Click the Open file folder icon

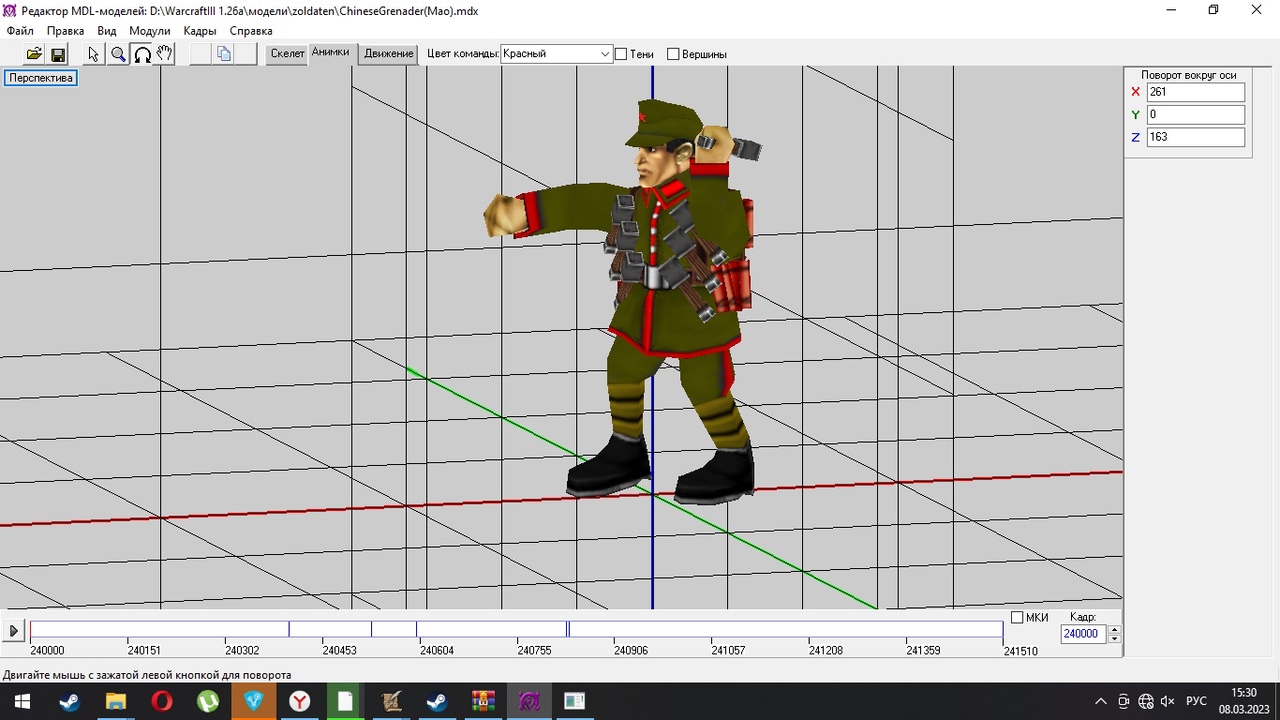(34, 54)
